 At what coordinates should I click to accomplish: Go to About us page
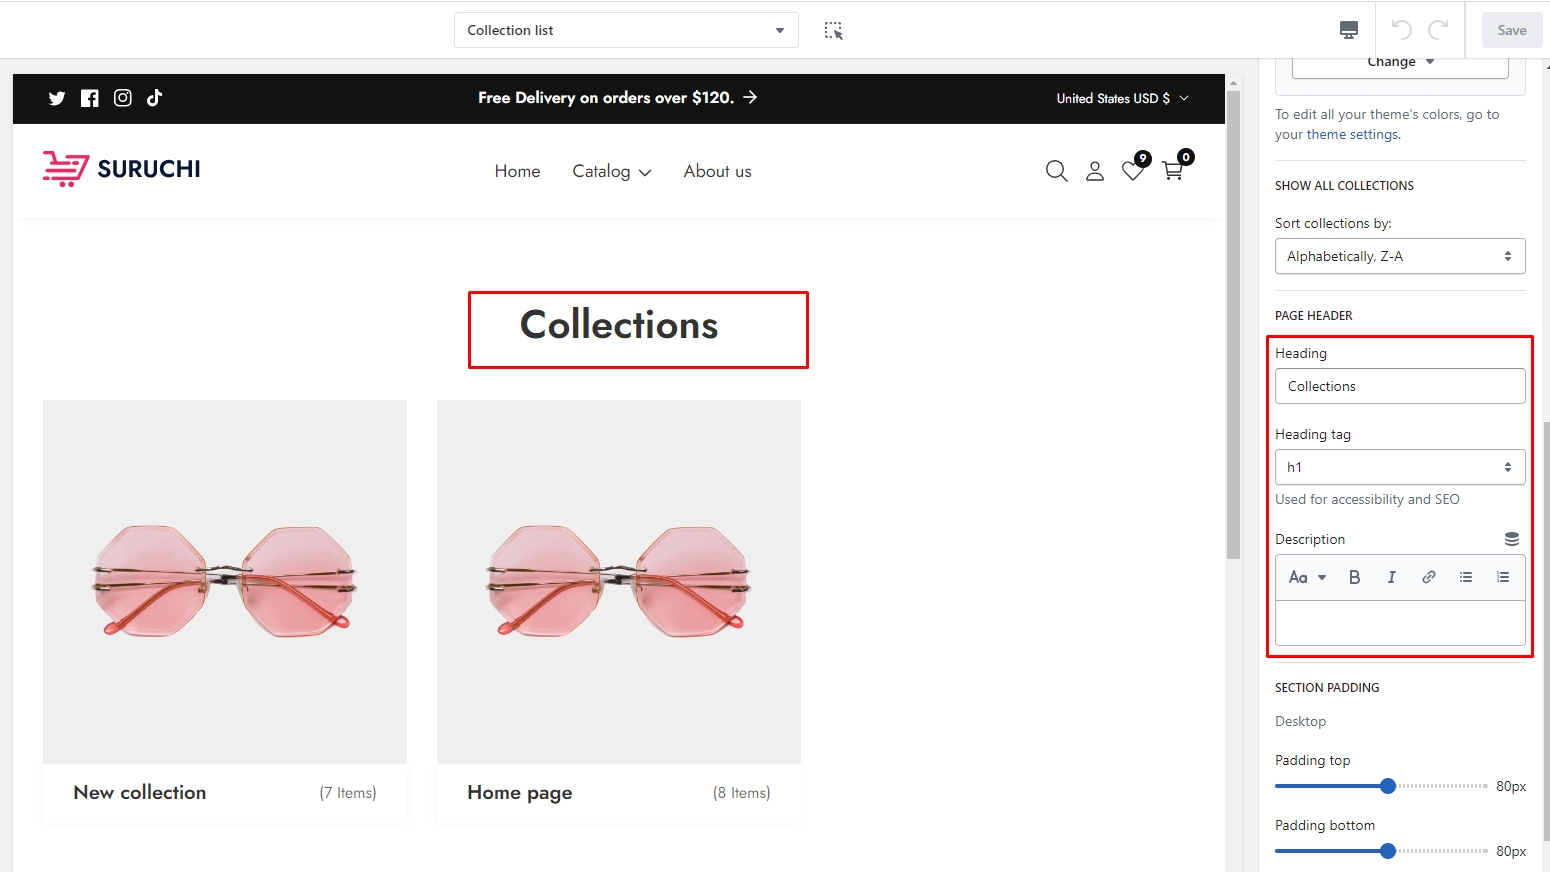point(717,171)
